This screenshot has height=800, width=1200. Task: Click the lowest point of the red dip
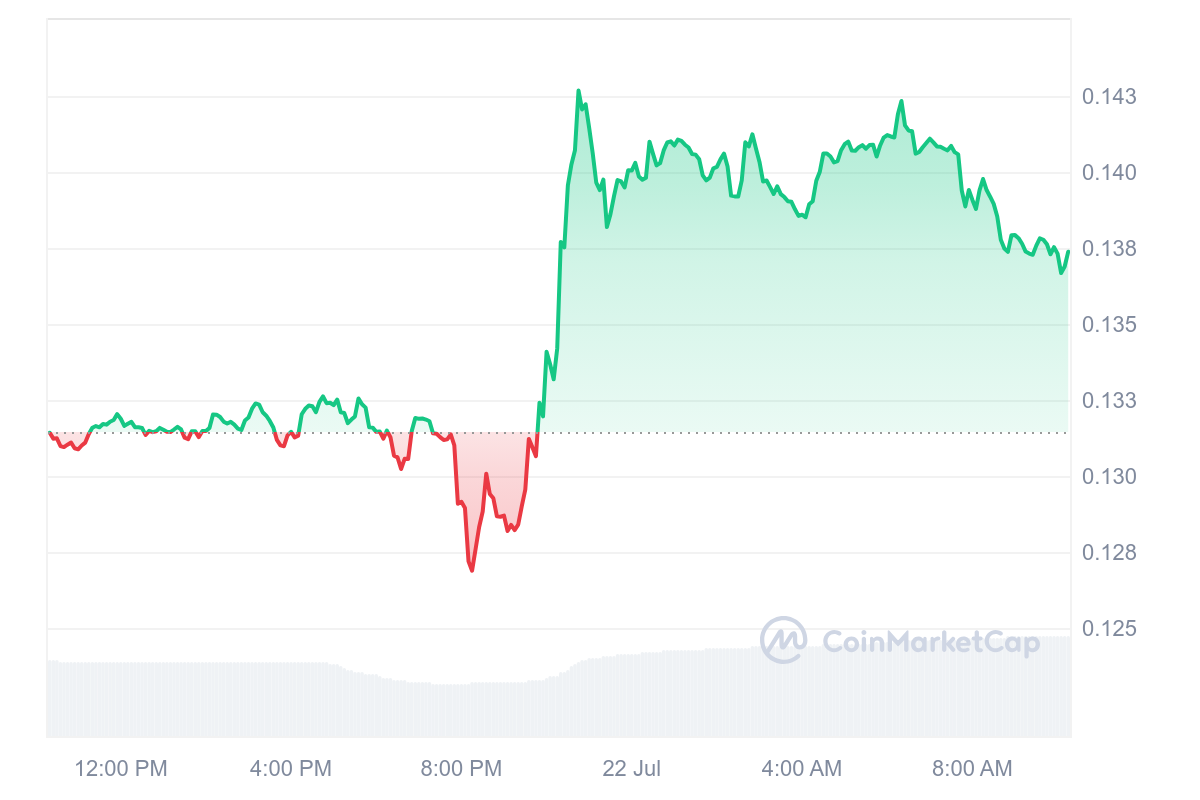click(x=472, y=570)
